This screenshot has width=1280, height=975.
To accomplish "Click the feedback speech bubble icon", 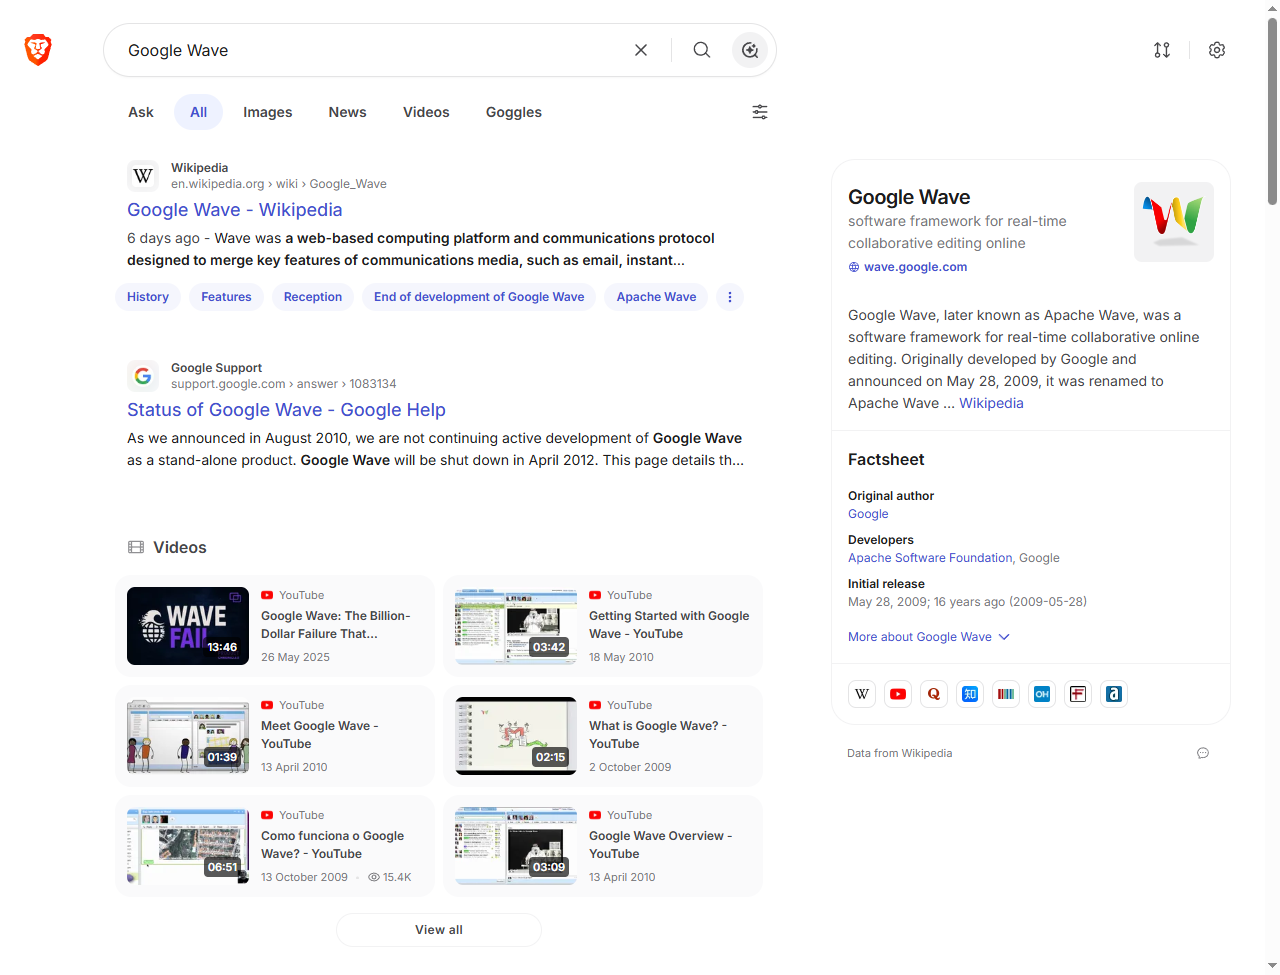I will point(1203,753).
